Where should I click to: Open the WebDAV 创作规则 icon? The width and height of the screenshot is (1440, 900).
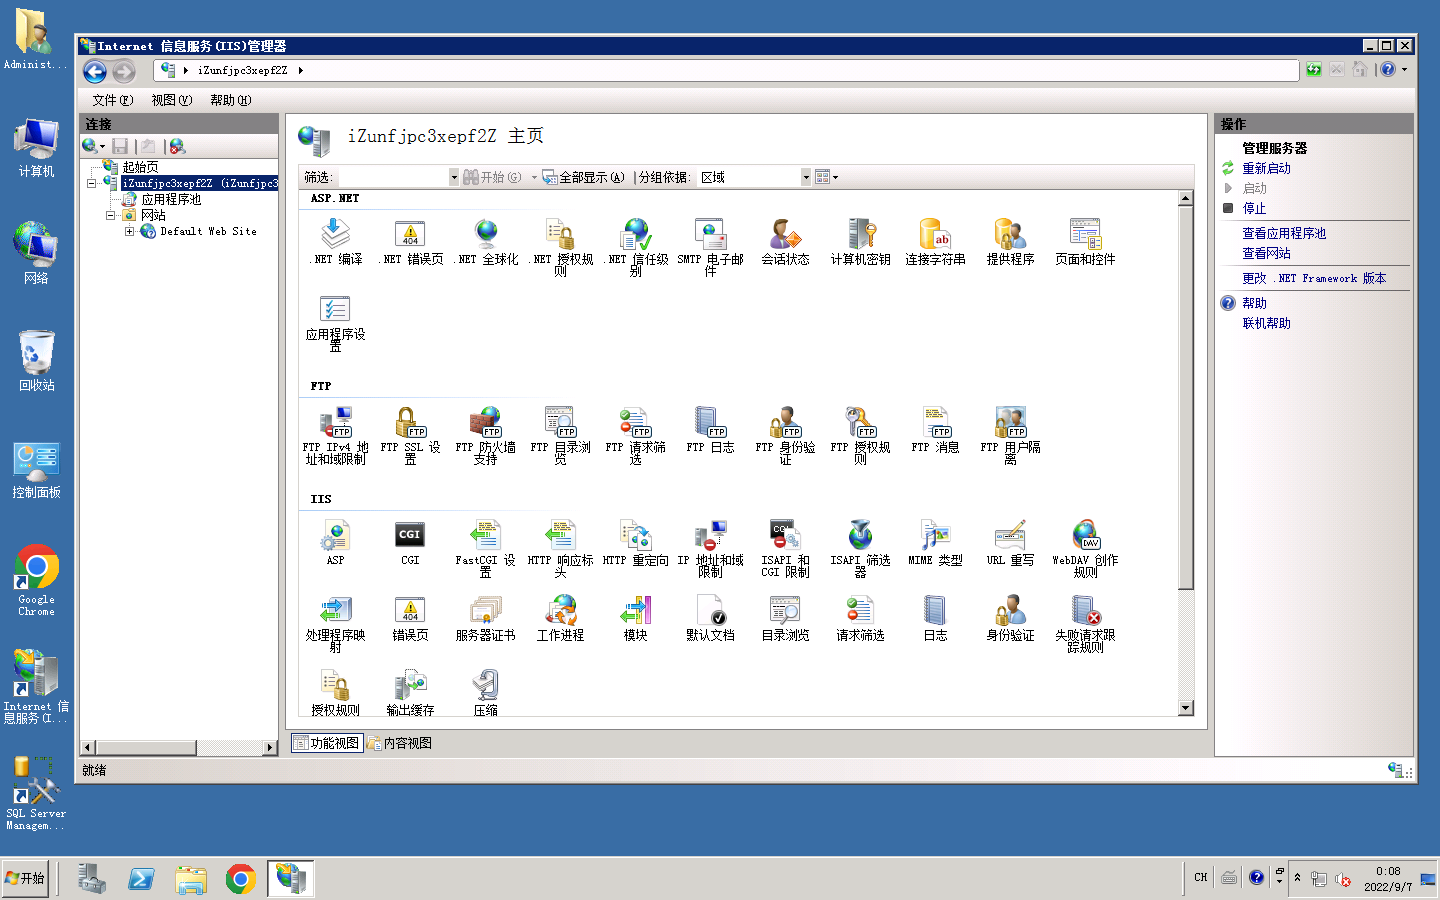click(x=1085, y=548)
